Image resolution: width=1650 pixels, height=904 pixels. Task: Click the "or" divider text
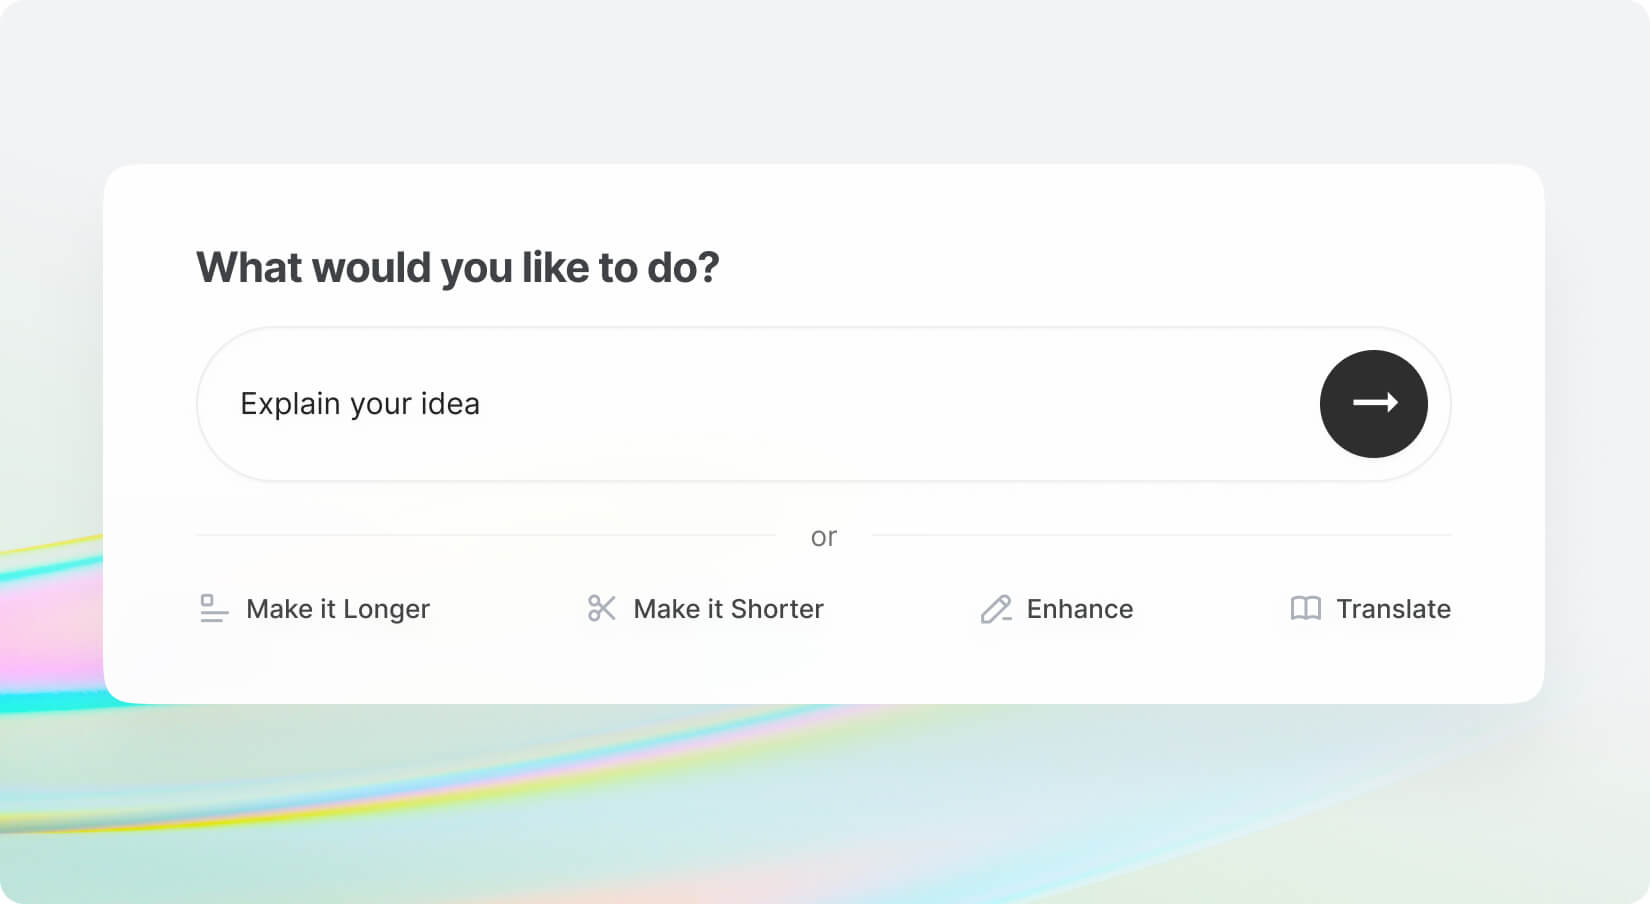pyautogui.click(x=823, y=538)
